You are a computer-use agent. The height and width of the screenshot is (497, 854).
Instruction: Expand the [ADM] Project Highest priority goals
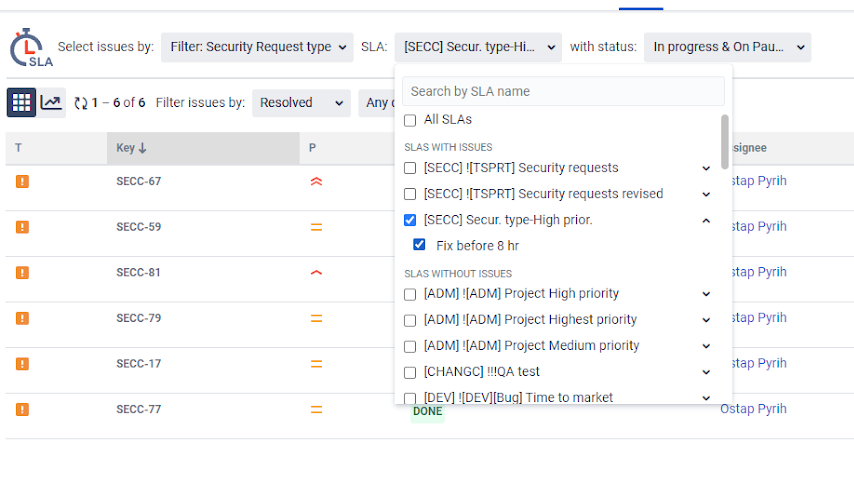[x=706, y=320]
